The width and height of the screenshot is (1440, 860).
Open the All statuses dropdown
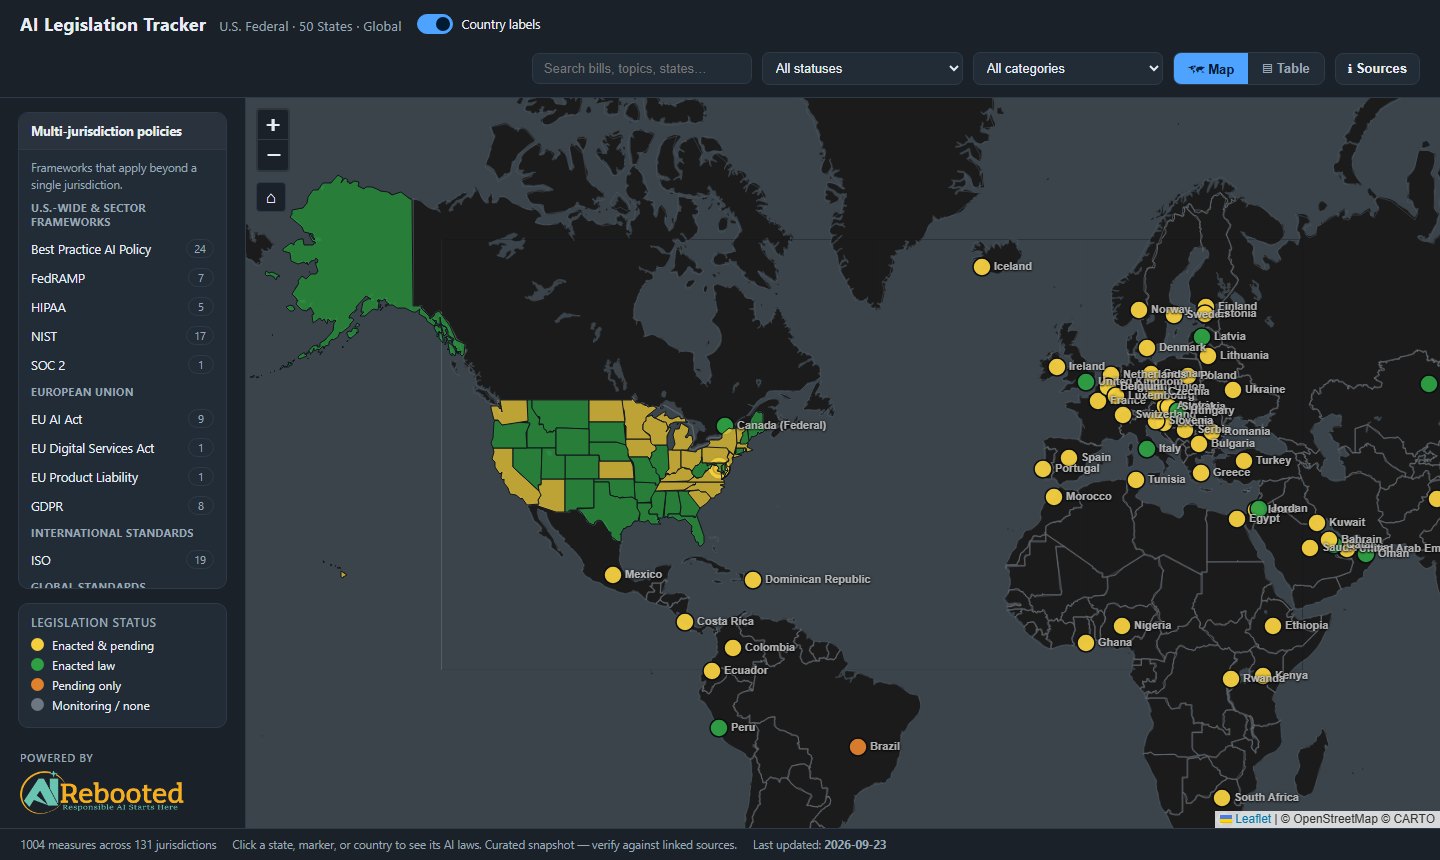pos(863,69)
